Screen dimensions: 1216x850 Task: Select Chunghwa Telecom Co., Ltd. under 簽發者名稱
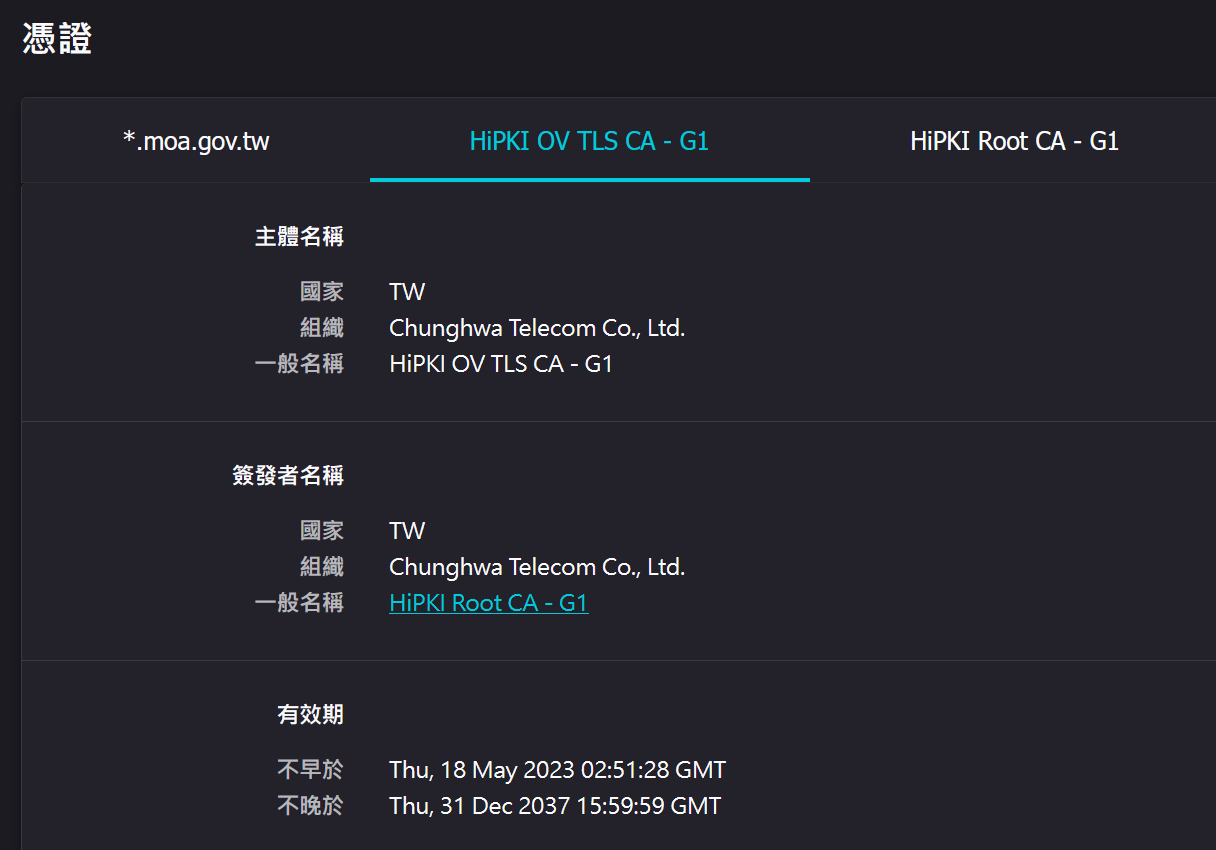click(537, 567)
